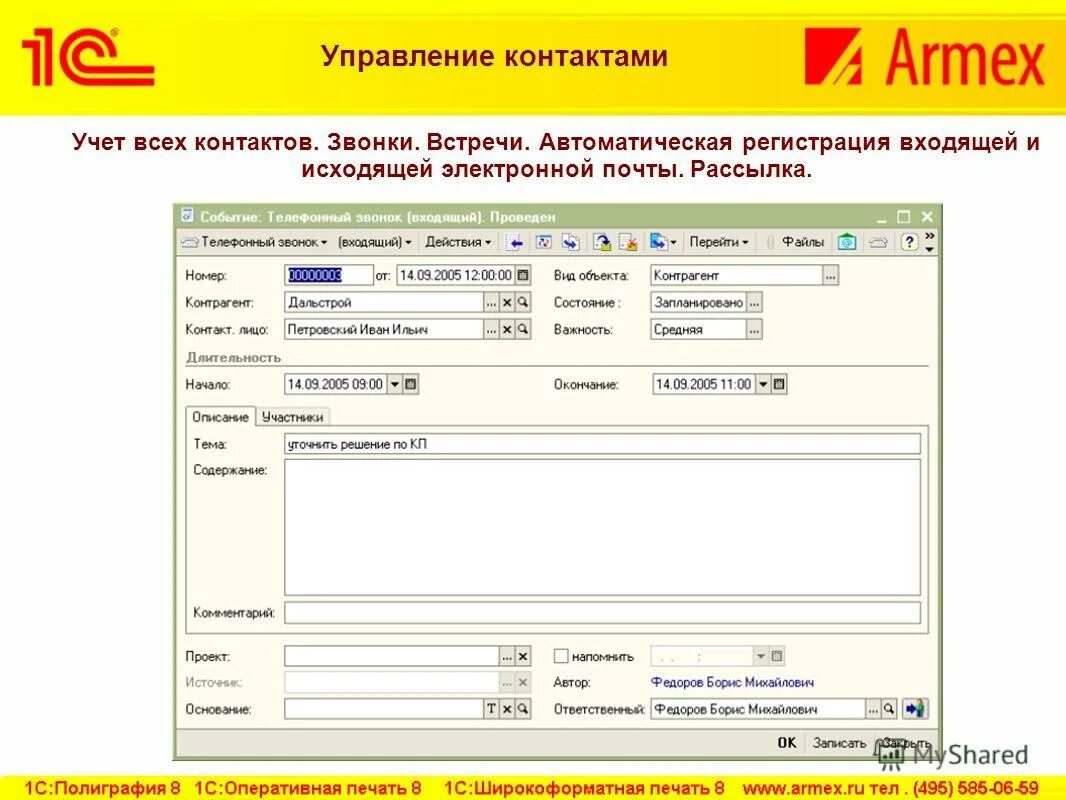Click the email send toolbar icon

[x=601, y=241]
